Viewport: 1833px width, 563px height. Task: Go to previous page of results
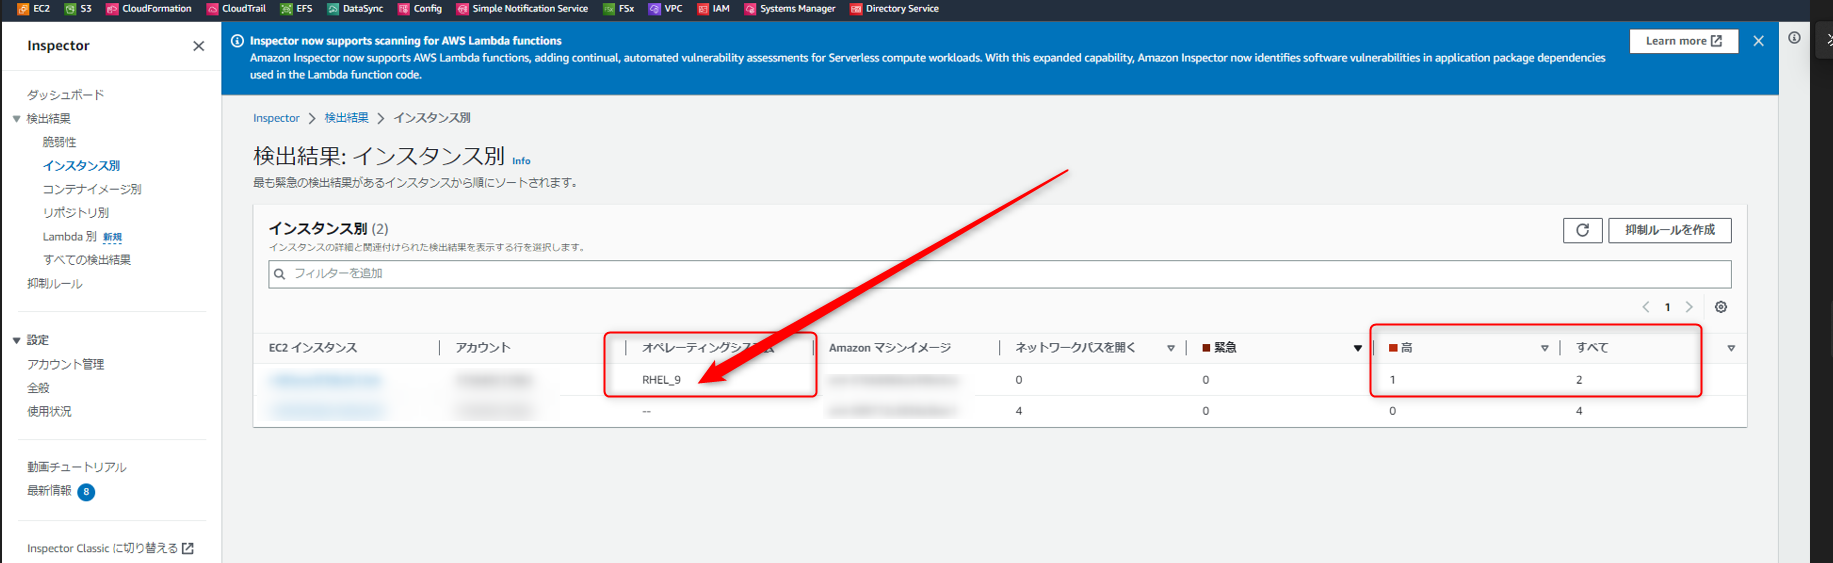click(1646, 307)
